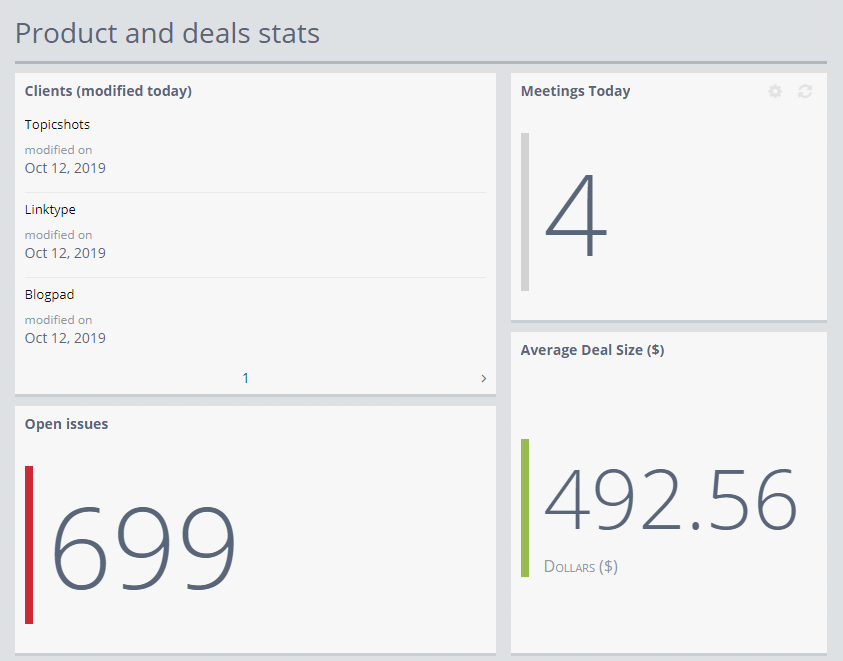Select page 1 in Clients pagination
This screenshot has height=661, width=843.
tap(246, 378)
